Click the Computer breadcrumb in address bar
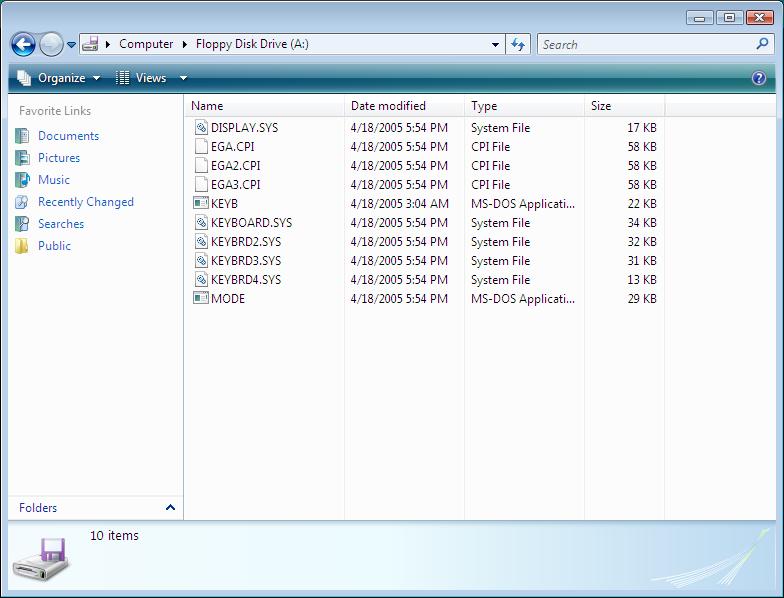784x598 pixels. tap(146, 44)
